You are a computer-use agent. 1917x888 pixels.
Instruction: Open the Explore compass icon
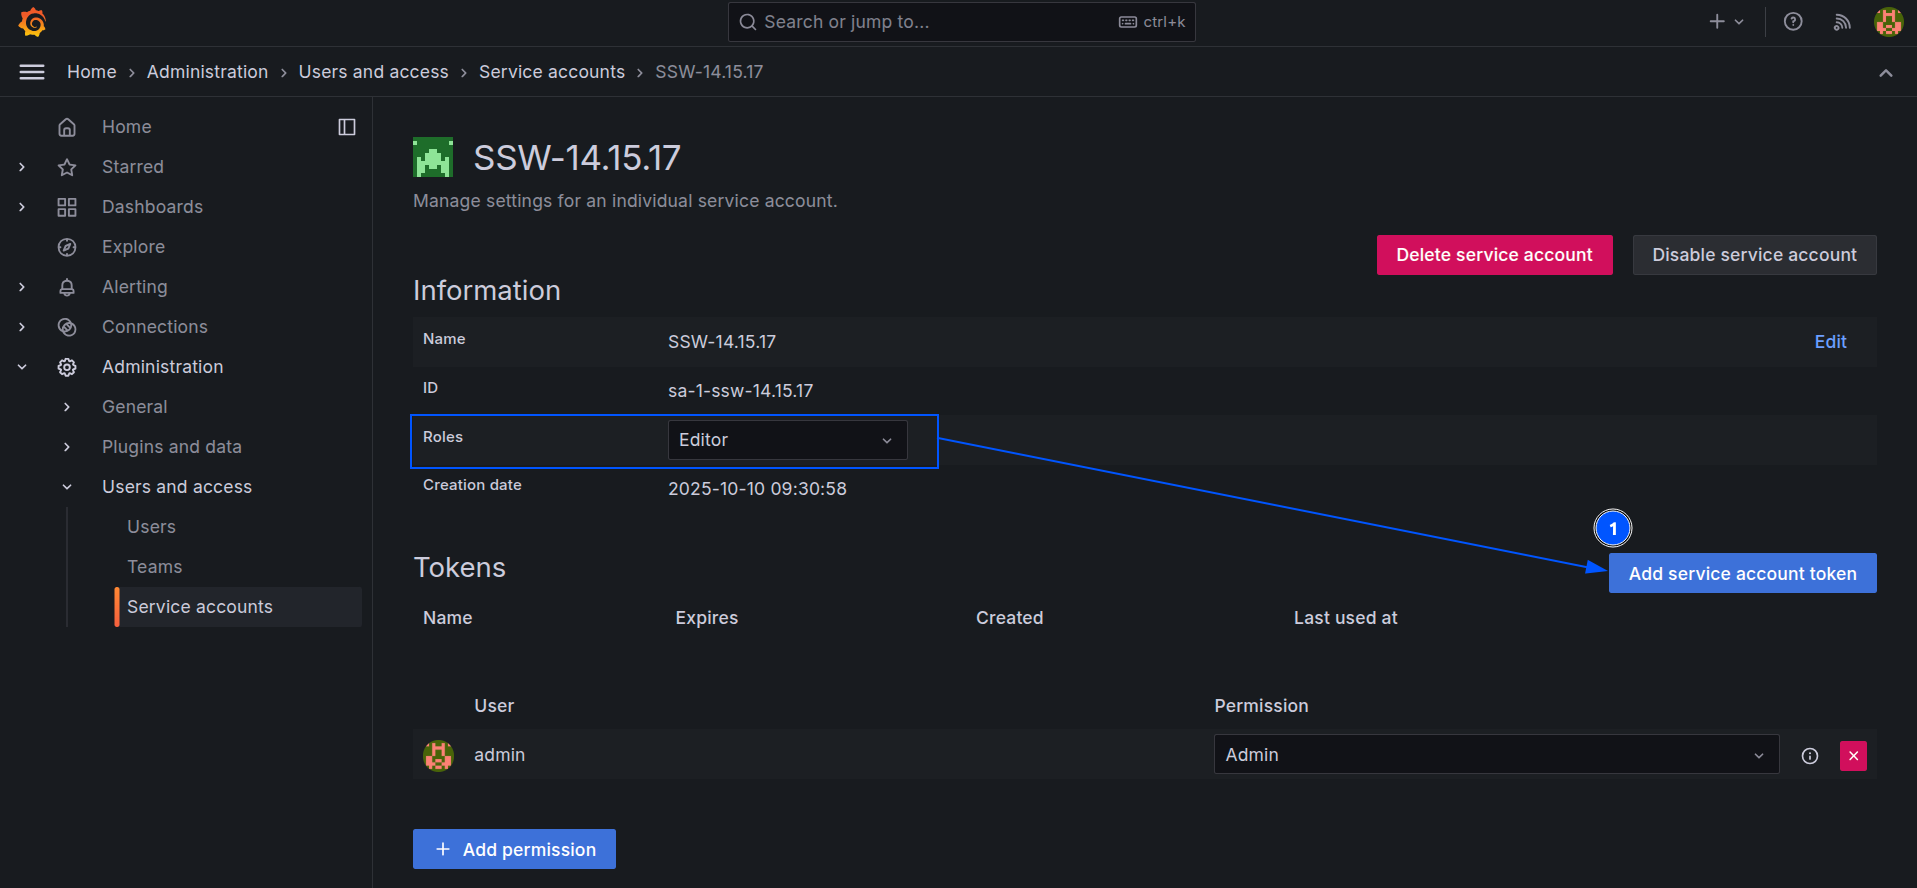67,247
